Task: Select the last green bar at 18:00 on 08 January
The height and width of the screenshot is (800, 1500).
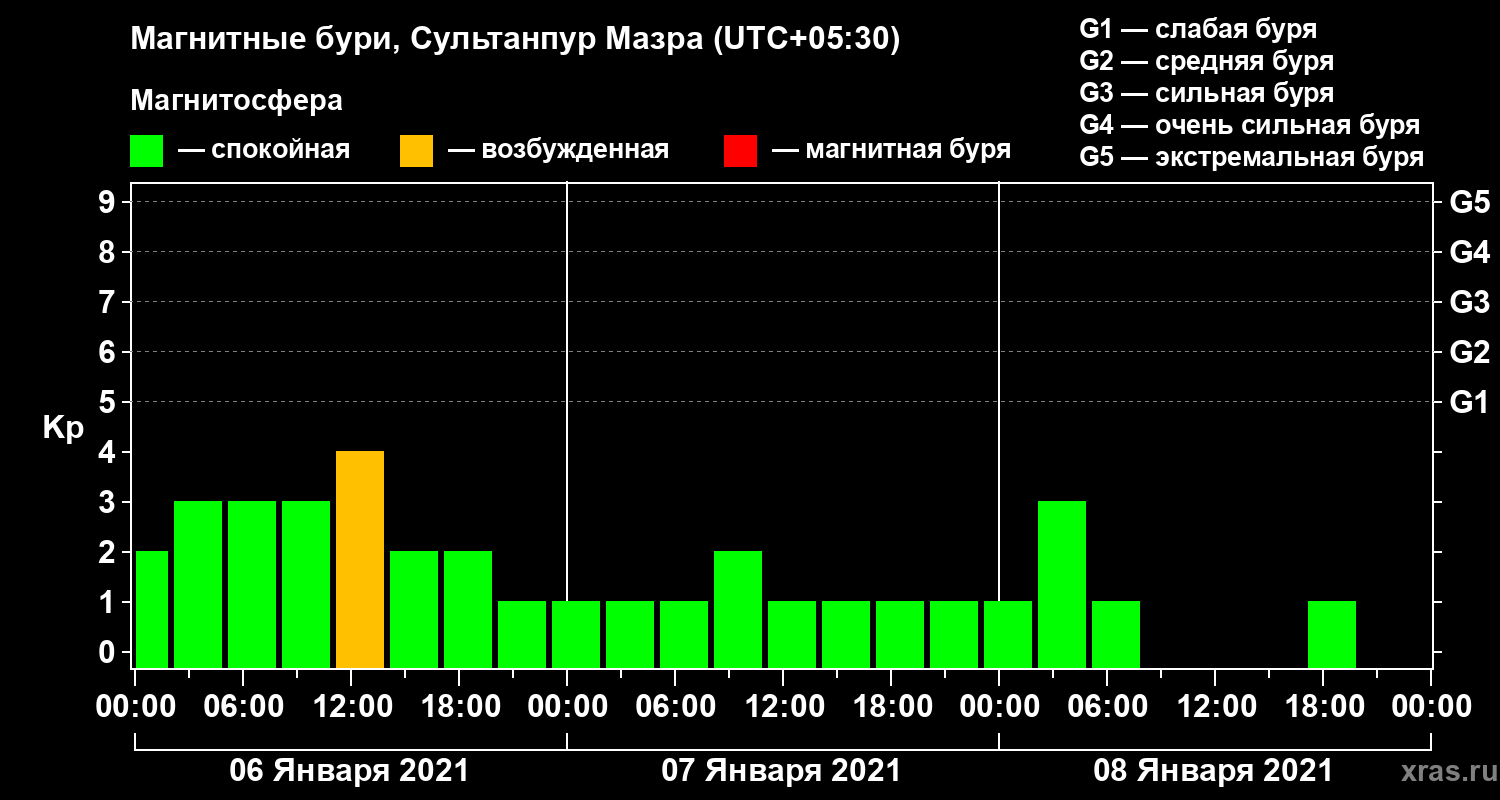Action: 1332,635
